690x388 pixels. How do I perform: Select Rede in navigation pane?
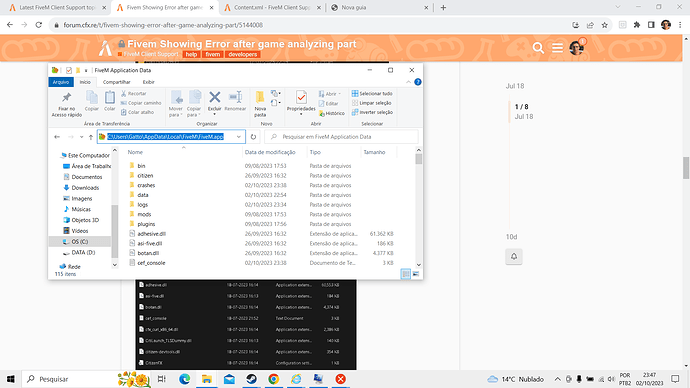(x=70, y=267)
